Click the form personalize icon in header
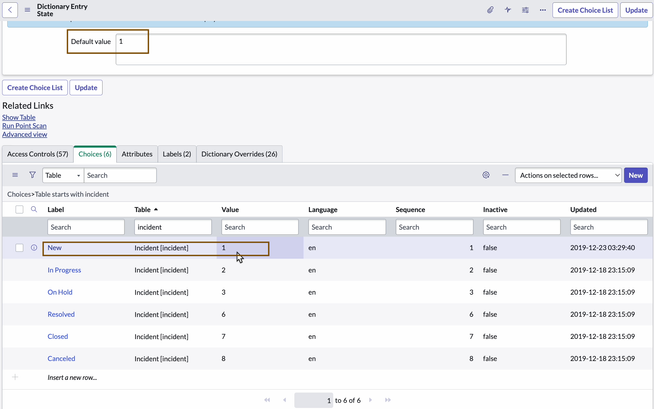Viewport: 654px width, 409px height. tap(525, 10)
